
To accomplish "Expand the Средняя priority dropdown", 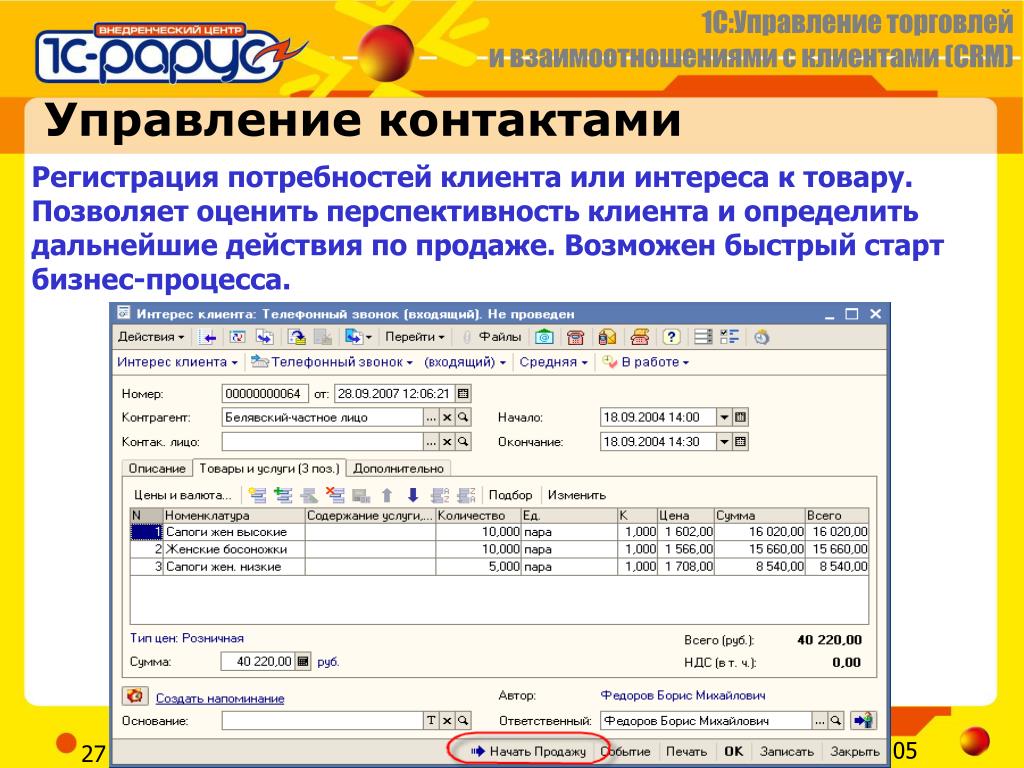I will (553, 362).
